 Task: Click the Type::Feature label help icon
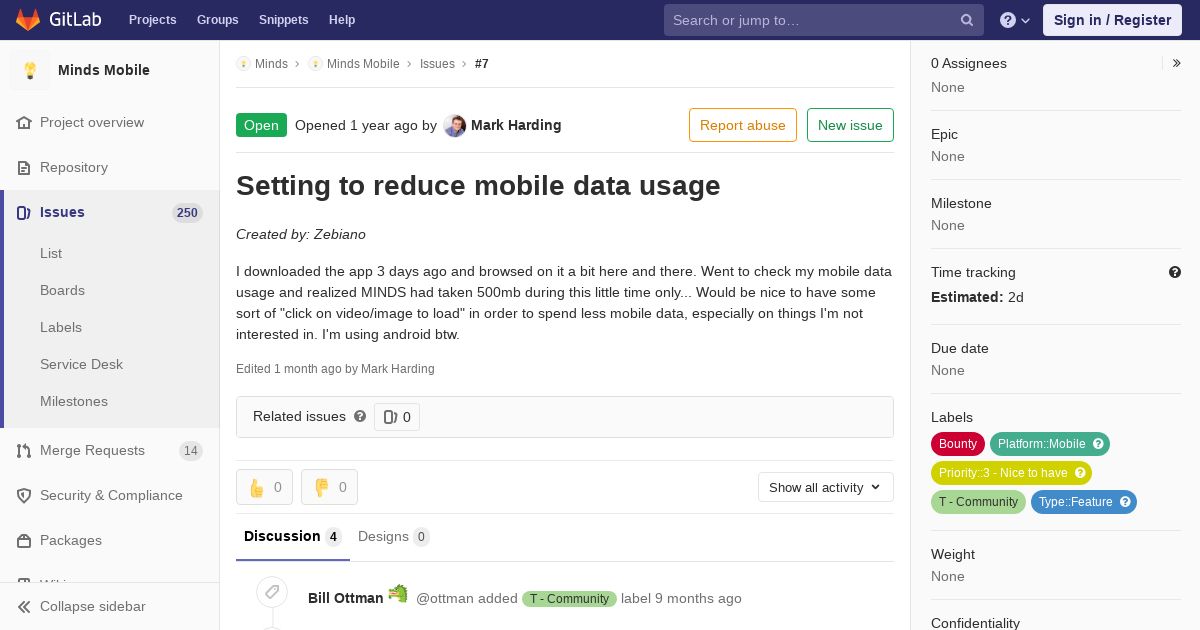[1125, 502]
